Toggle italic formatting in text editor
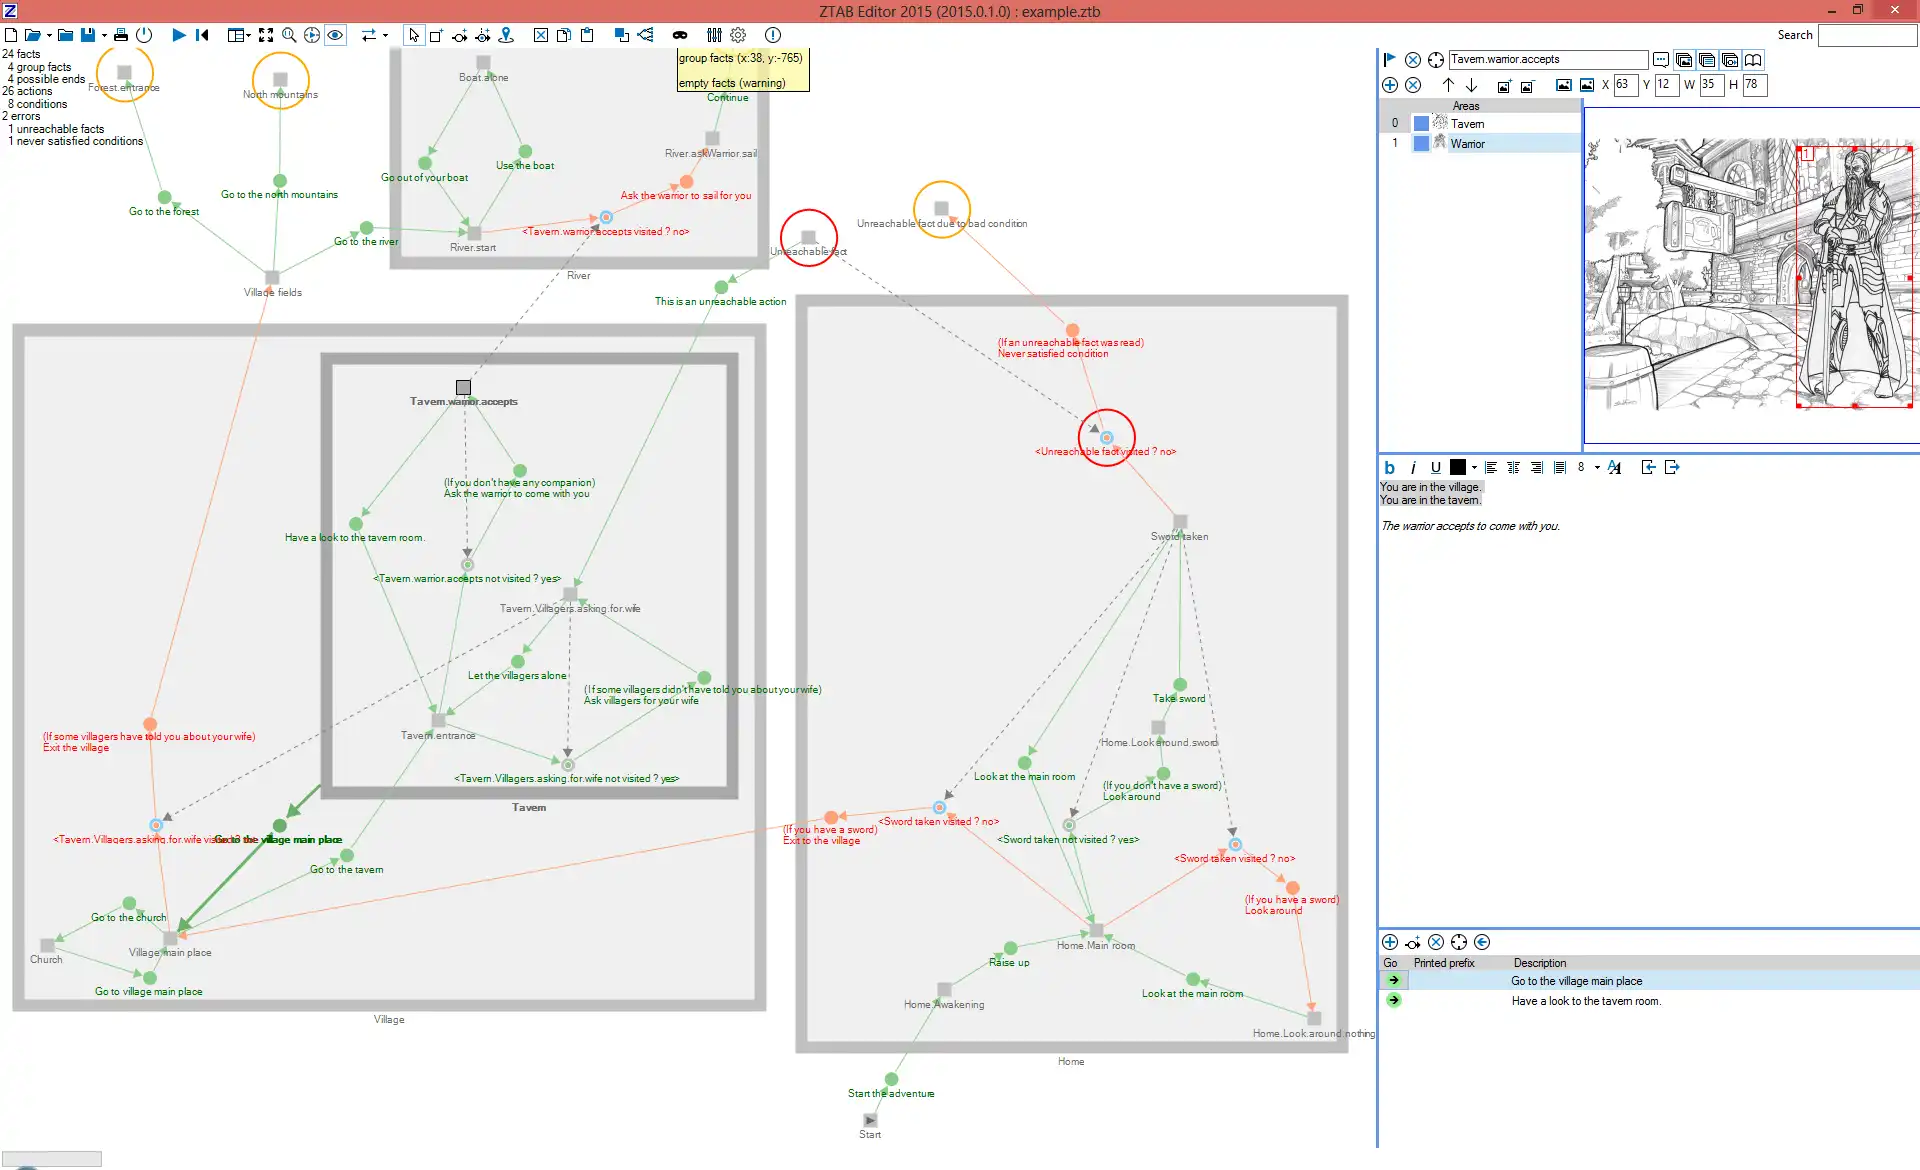 pyautogui.click(x=1410, y=468)
